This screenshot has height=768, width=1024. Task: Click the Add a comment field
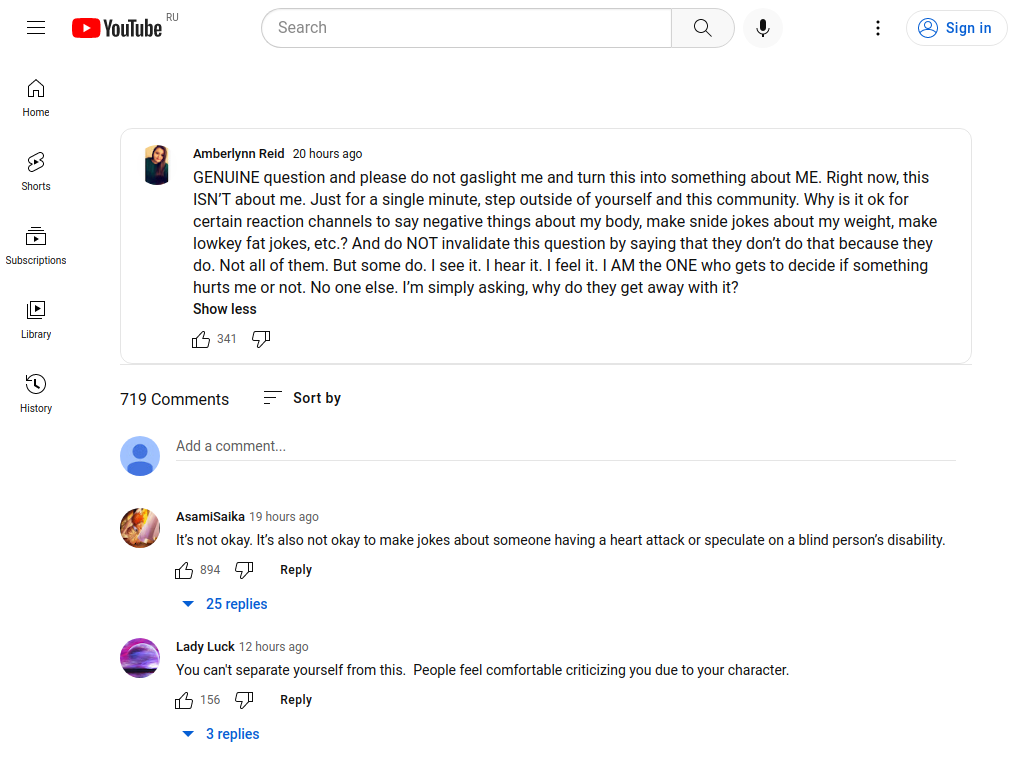tap(566, 447)
